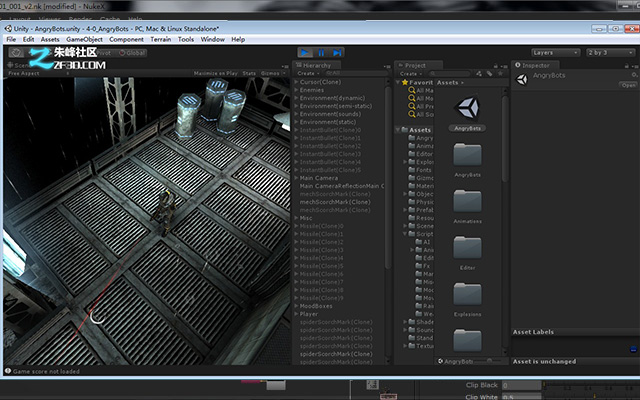Select the AI folder under Scripts

pyautogui.click(x=423, y=242)
